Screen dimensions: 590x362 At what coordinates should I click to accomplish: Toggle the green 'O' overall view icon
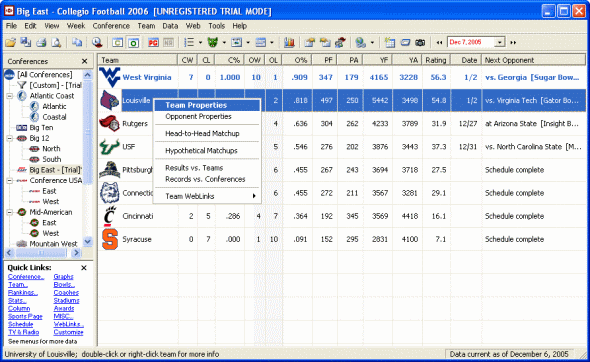[x=133, y=43]
